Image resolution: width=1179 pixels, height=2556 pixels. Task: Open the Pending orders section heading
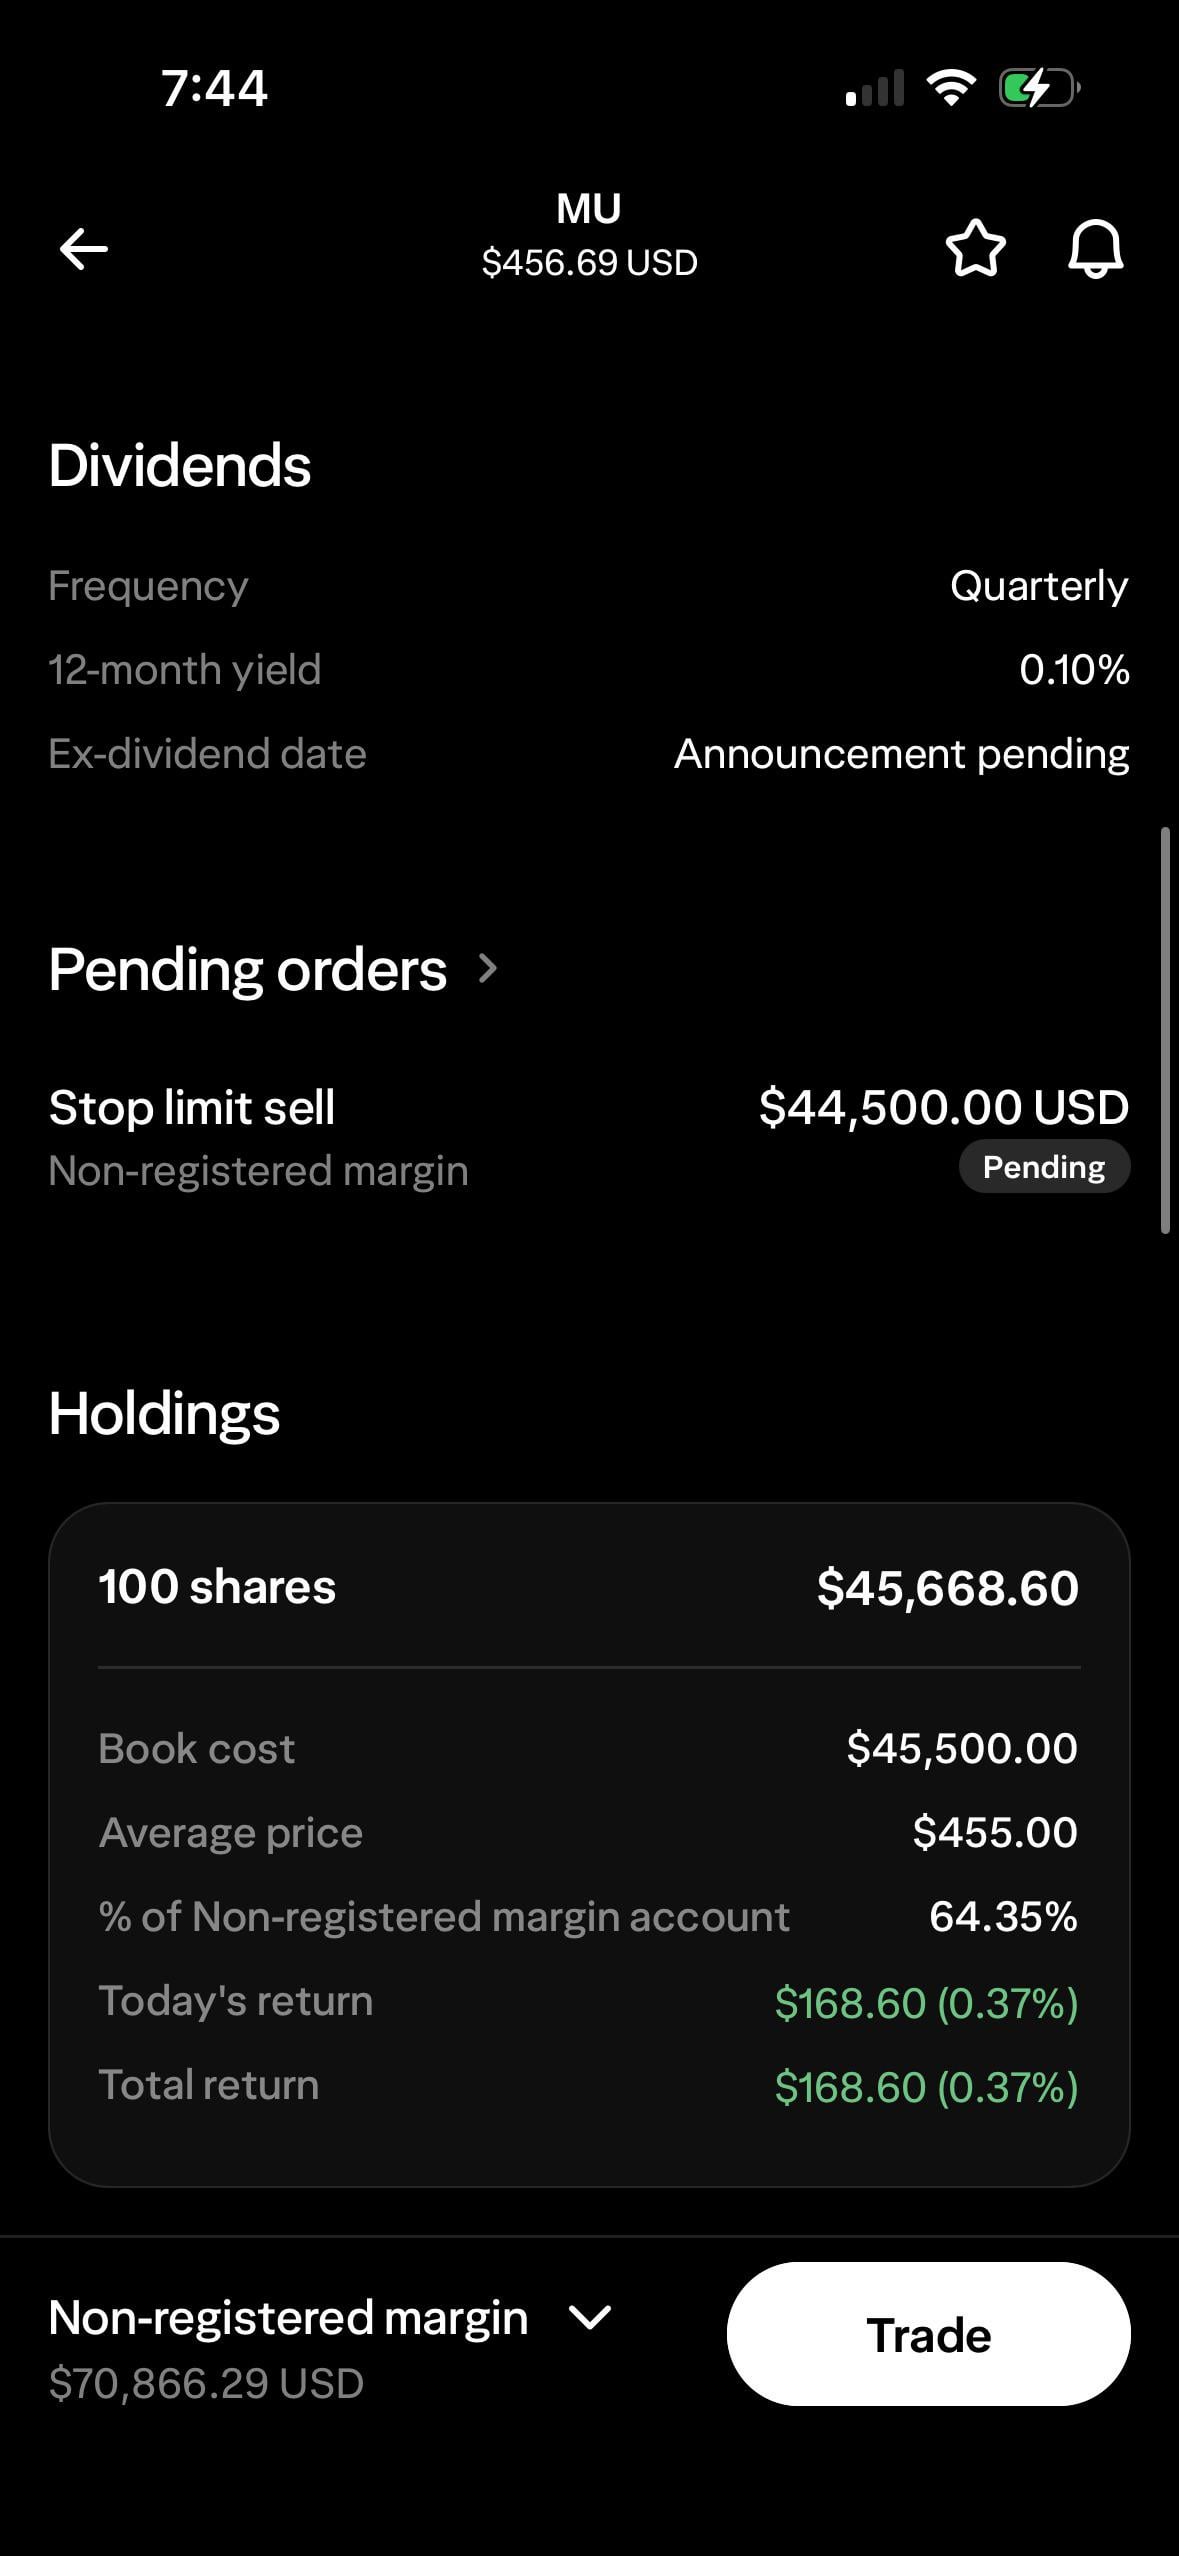pos(248,970)
